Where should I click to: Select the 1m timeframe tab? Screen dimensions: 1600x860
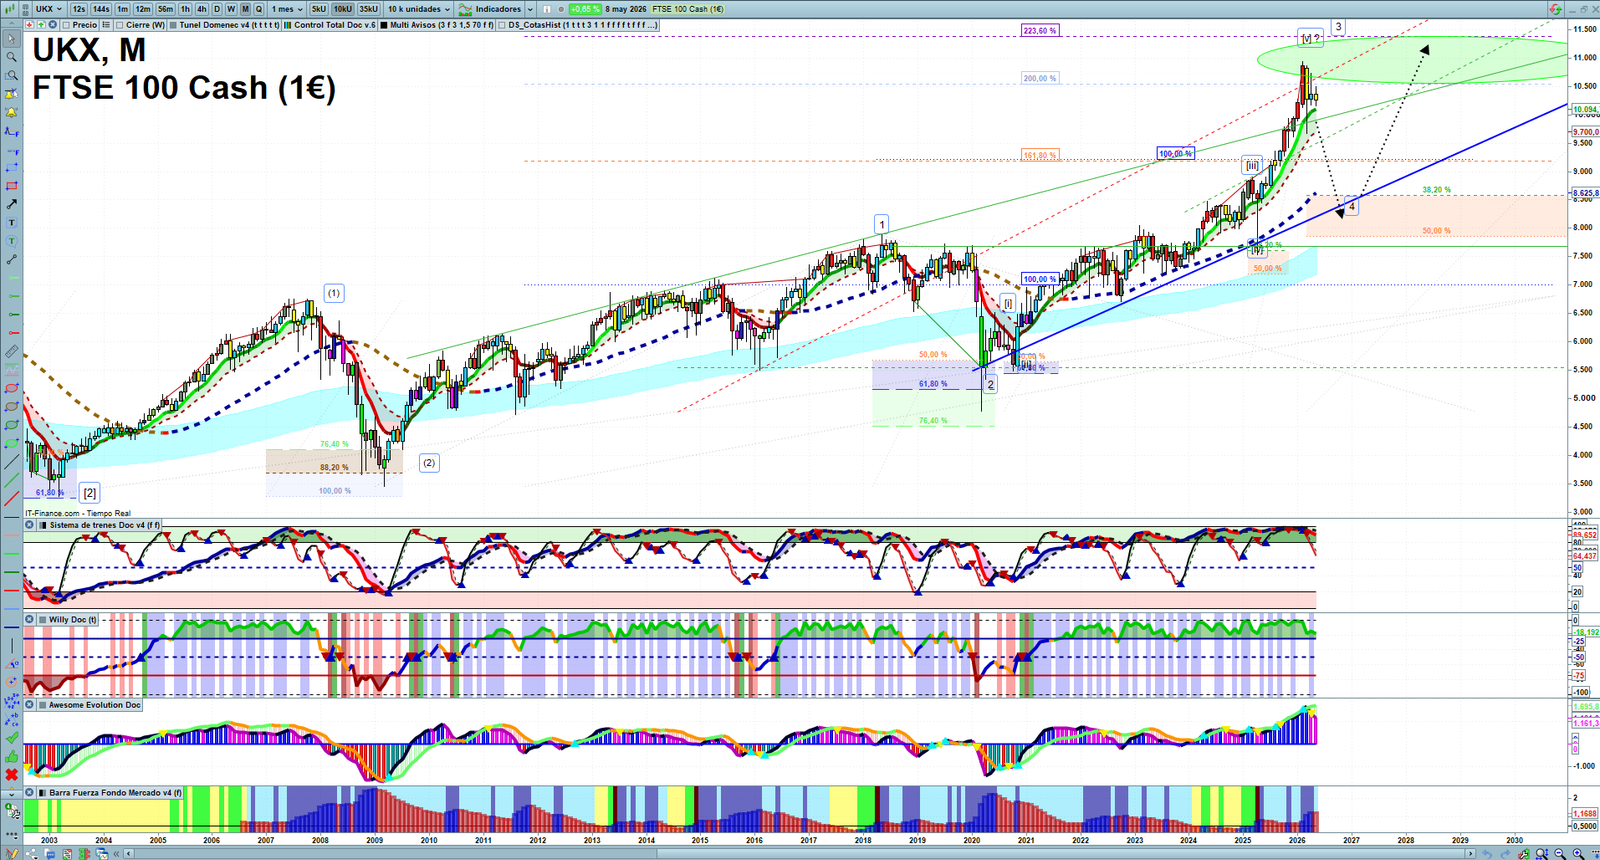(x=122, y=9)
